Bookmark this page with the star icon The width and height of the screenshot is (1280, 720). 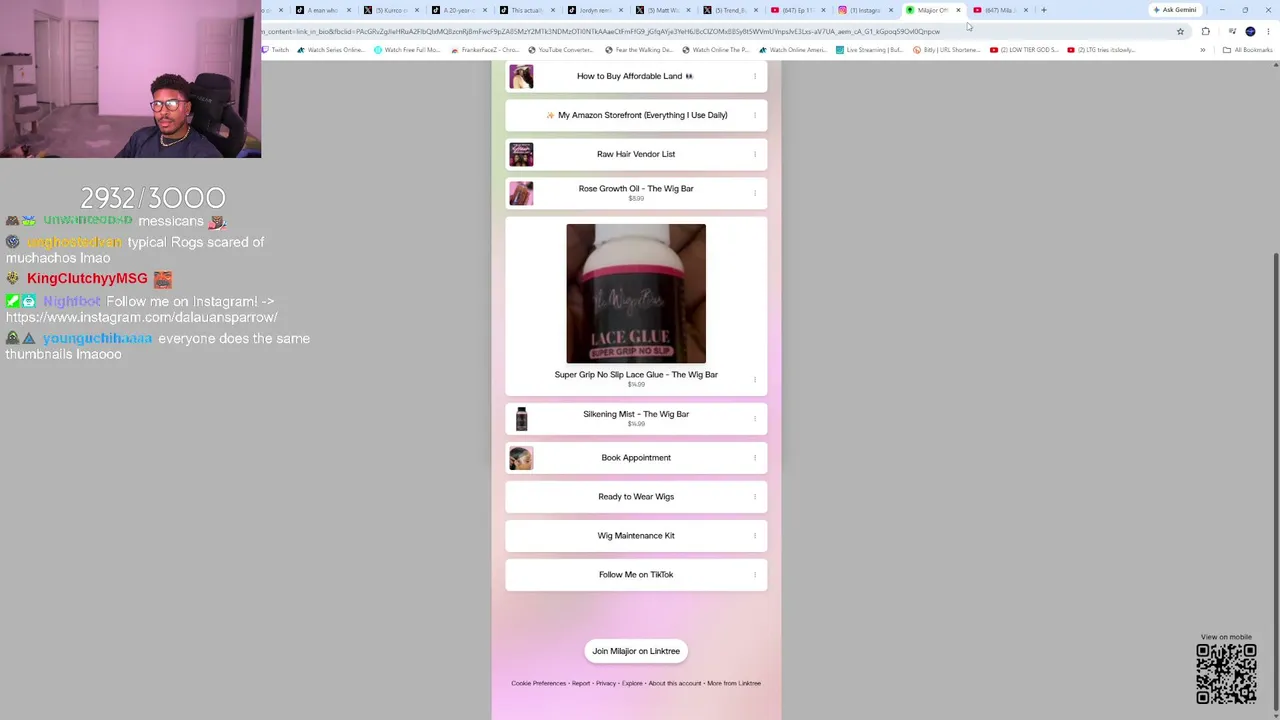point(1180,31)
